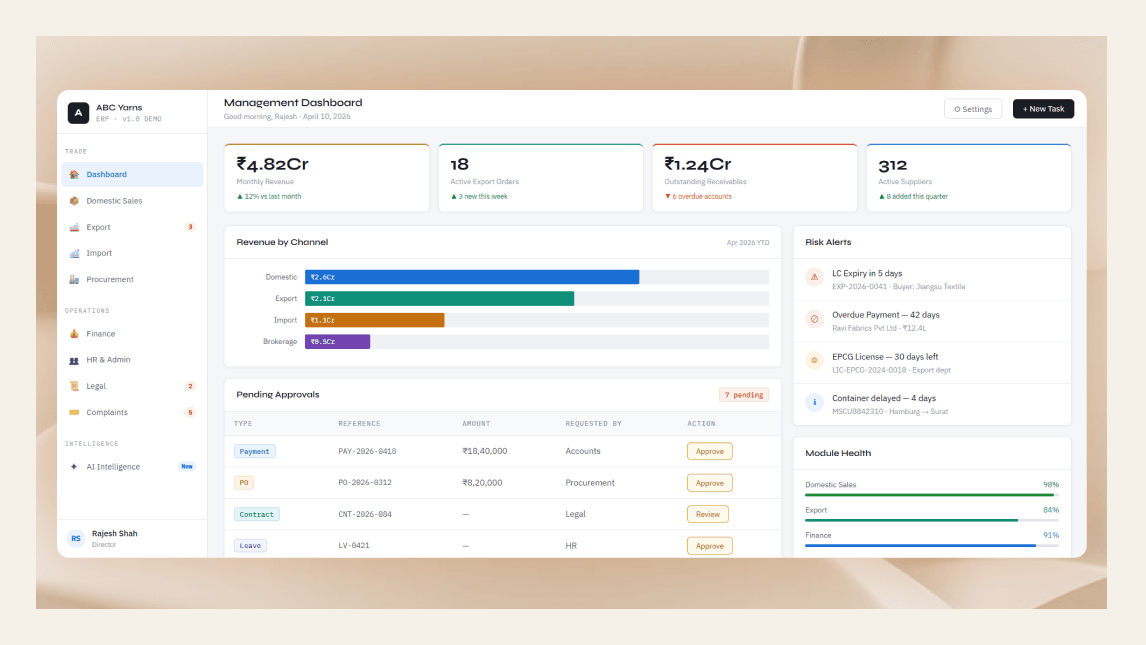The width and height of the screenshot is (1146, 645).
Task: Click the Outstanding Receivables card
Action: pos(755,178)
